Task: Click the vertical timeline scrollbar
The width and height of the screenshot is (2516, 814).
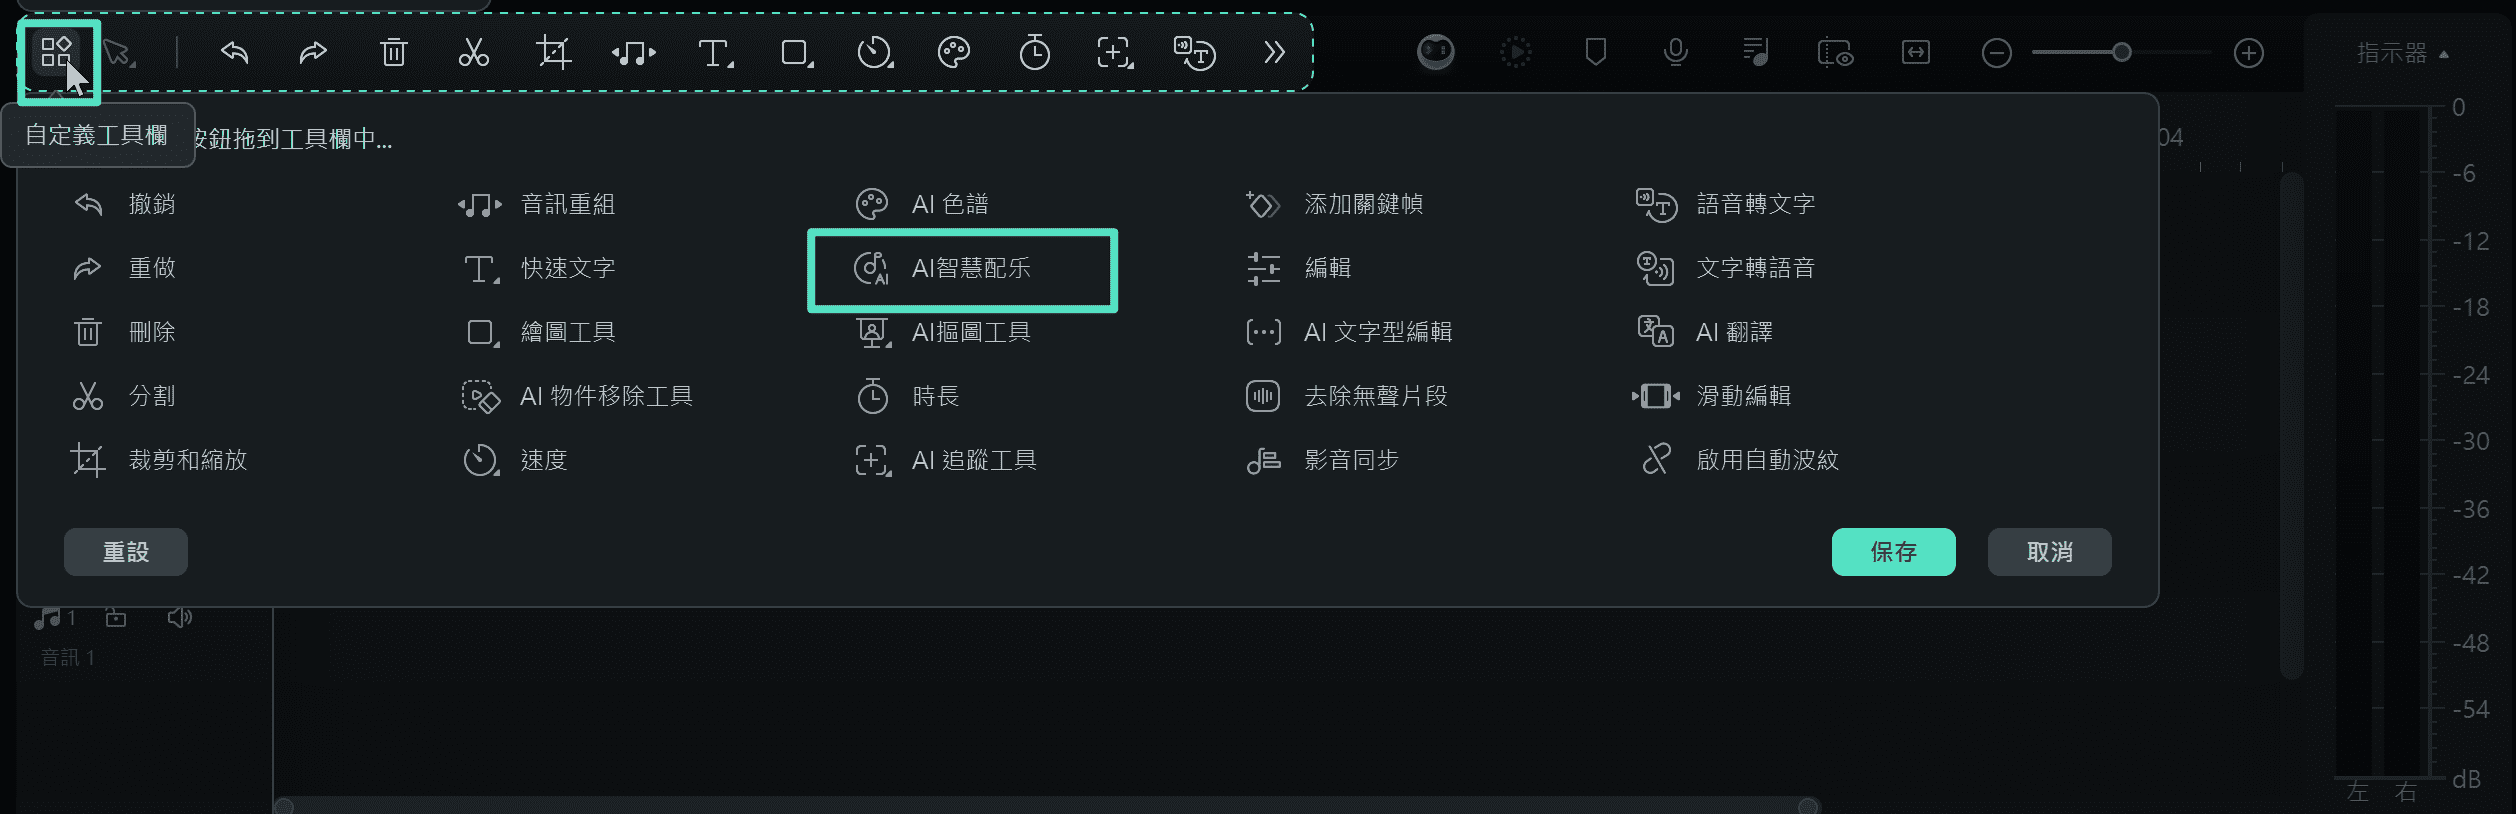Action: [x=2292, y=426]
